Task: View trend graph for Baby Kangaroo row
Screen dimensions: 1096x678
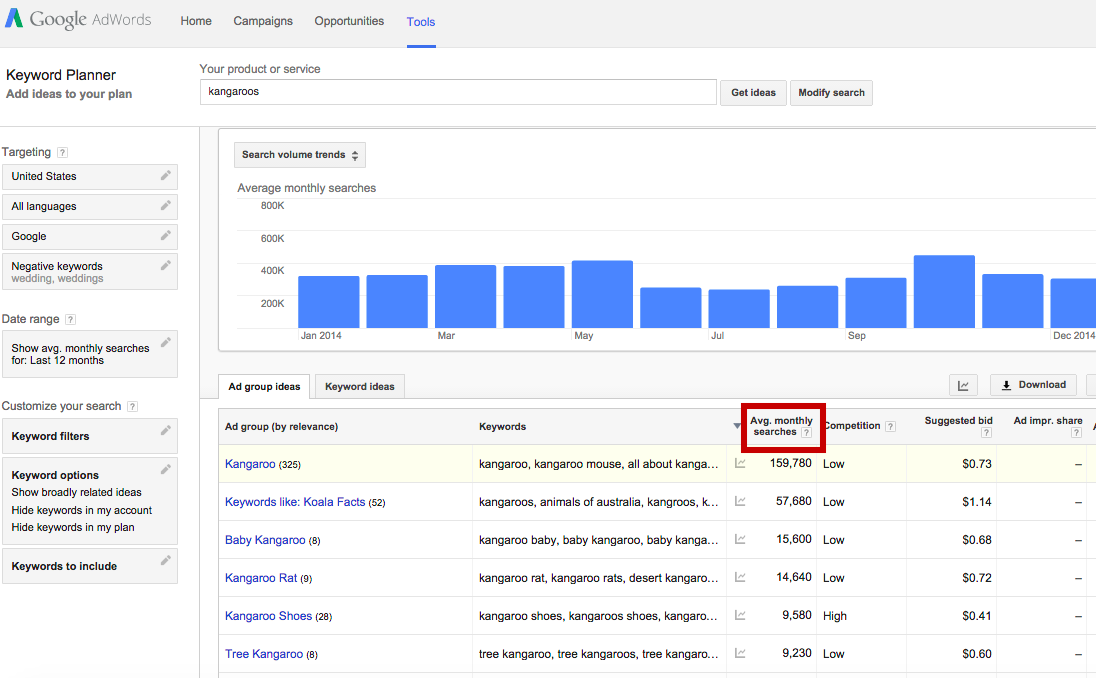Action: pos(740,539)
